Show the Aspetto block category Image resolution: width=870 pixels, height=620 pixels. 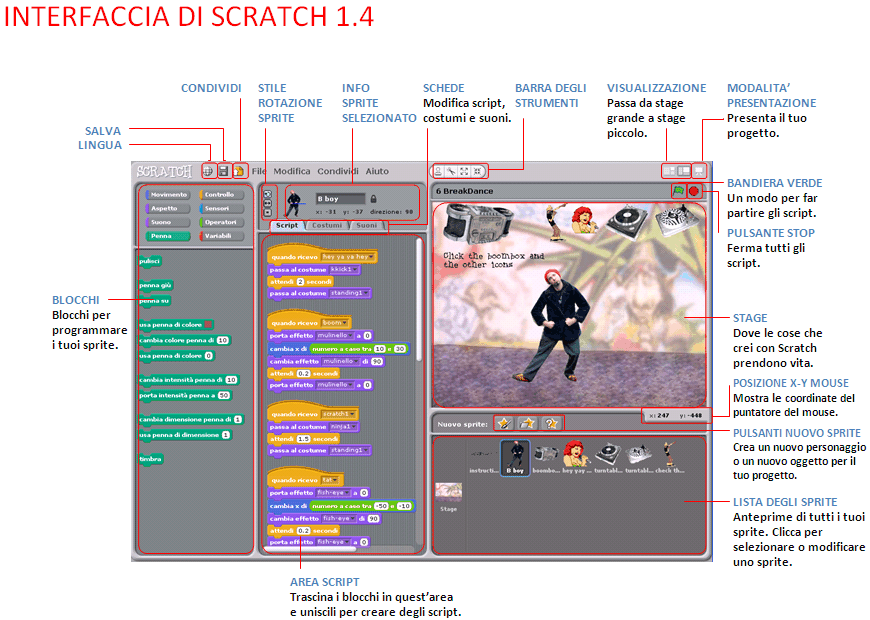point(168,209)
